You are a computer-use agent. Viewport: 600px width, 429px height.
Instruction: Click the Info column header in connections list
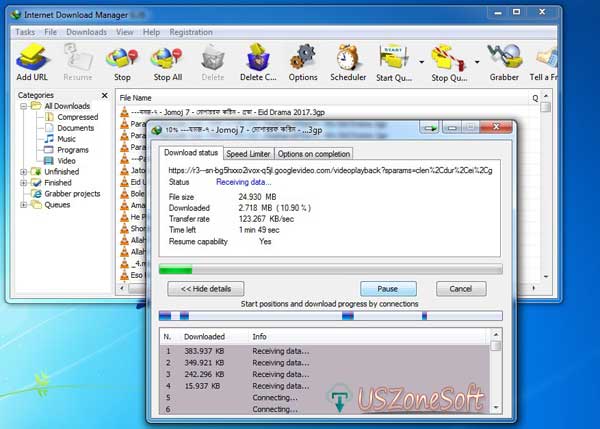tap(259, 337)
